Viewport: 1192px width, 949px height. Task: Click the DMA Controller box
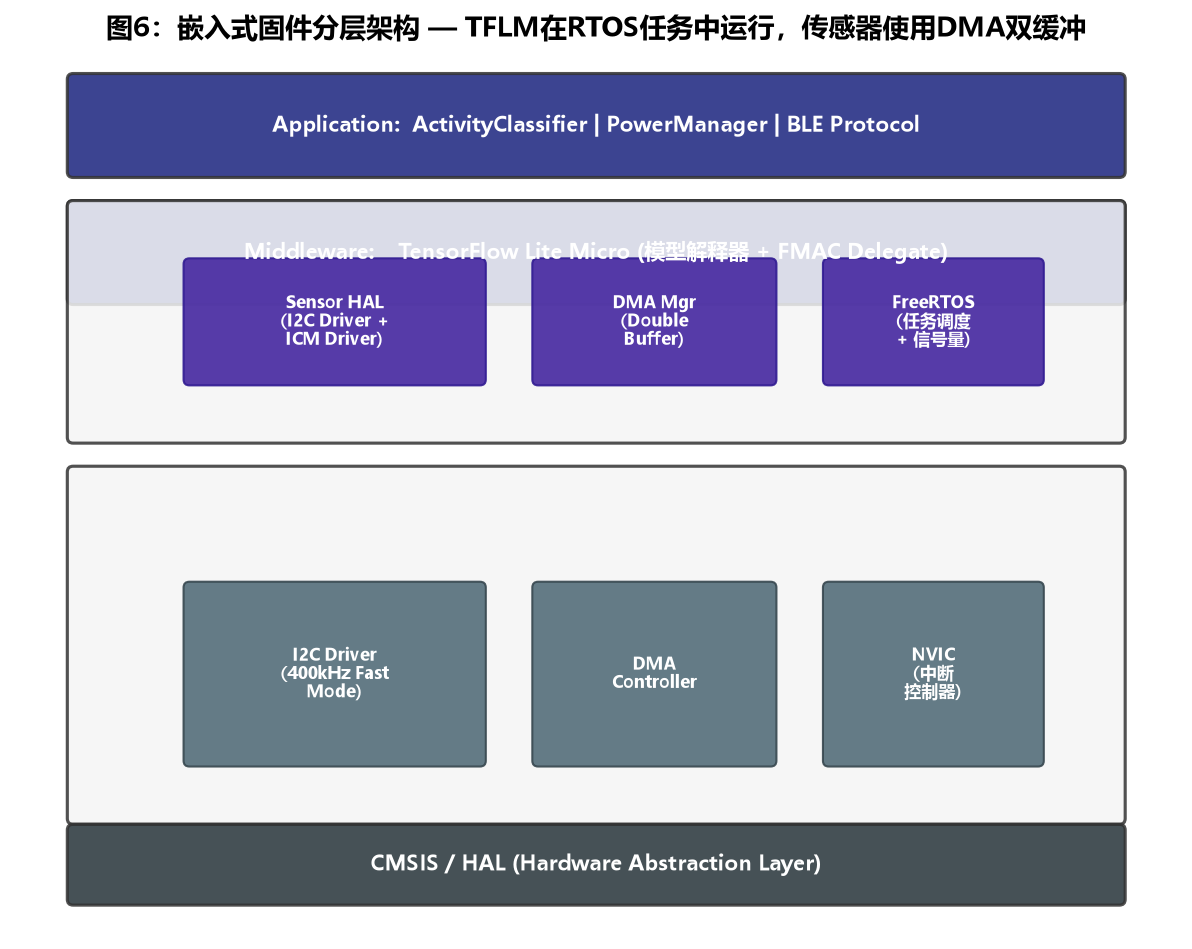click(655, 674)
